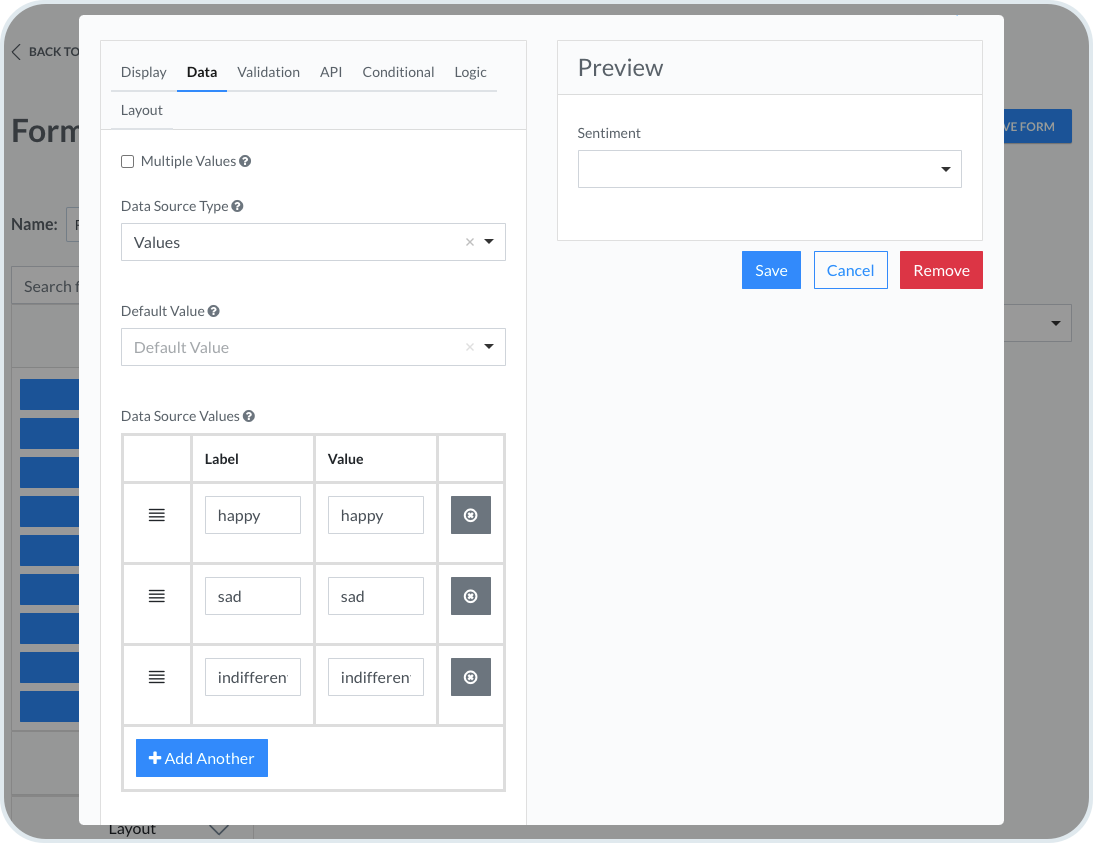The image size is (1093, 843).
Task: Click the drag handle for the happy row
Action: click(x=156, y=515)
